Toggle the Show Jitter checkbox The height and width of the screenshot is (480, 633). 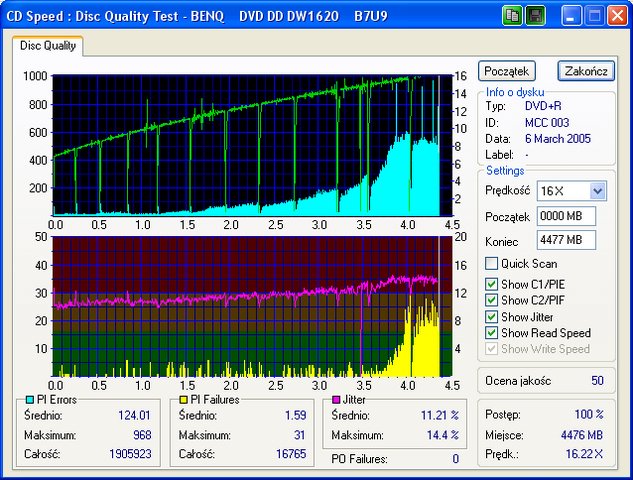[491, 317]
